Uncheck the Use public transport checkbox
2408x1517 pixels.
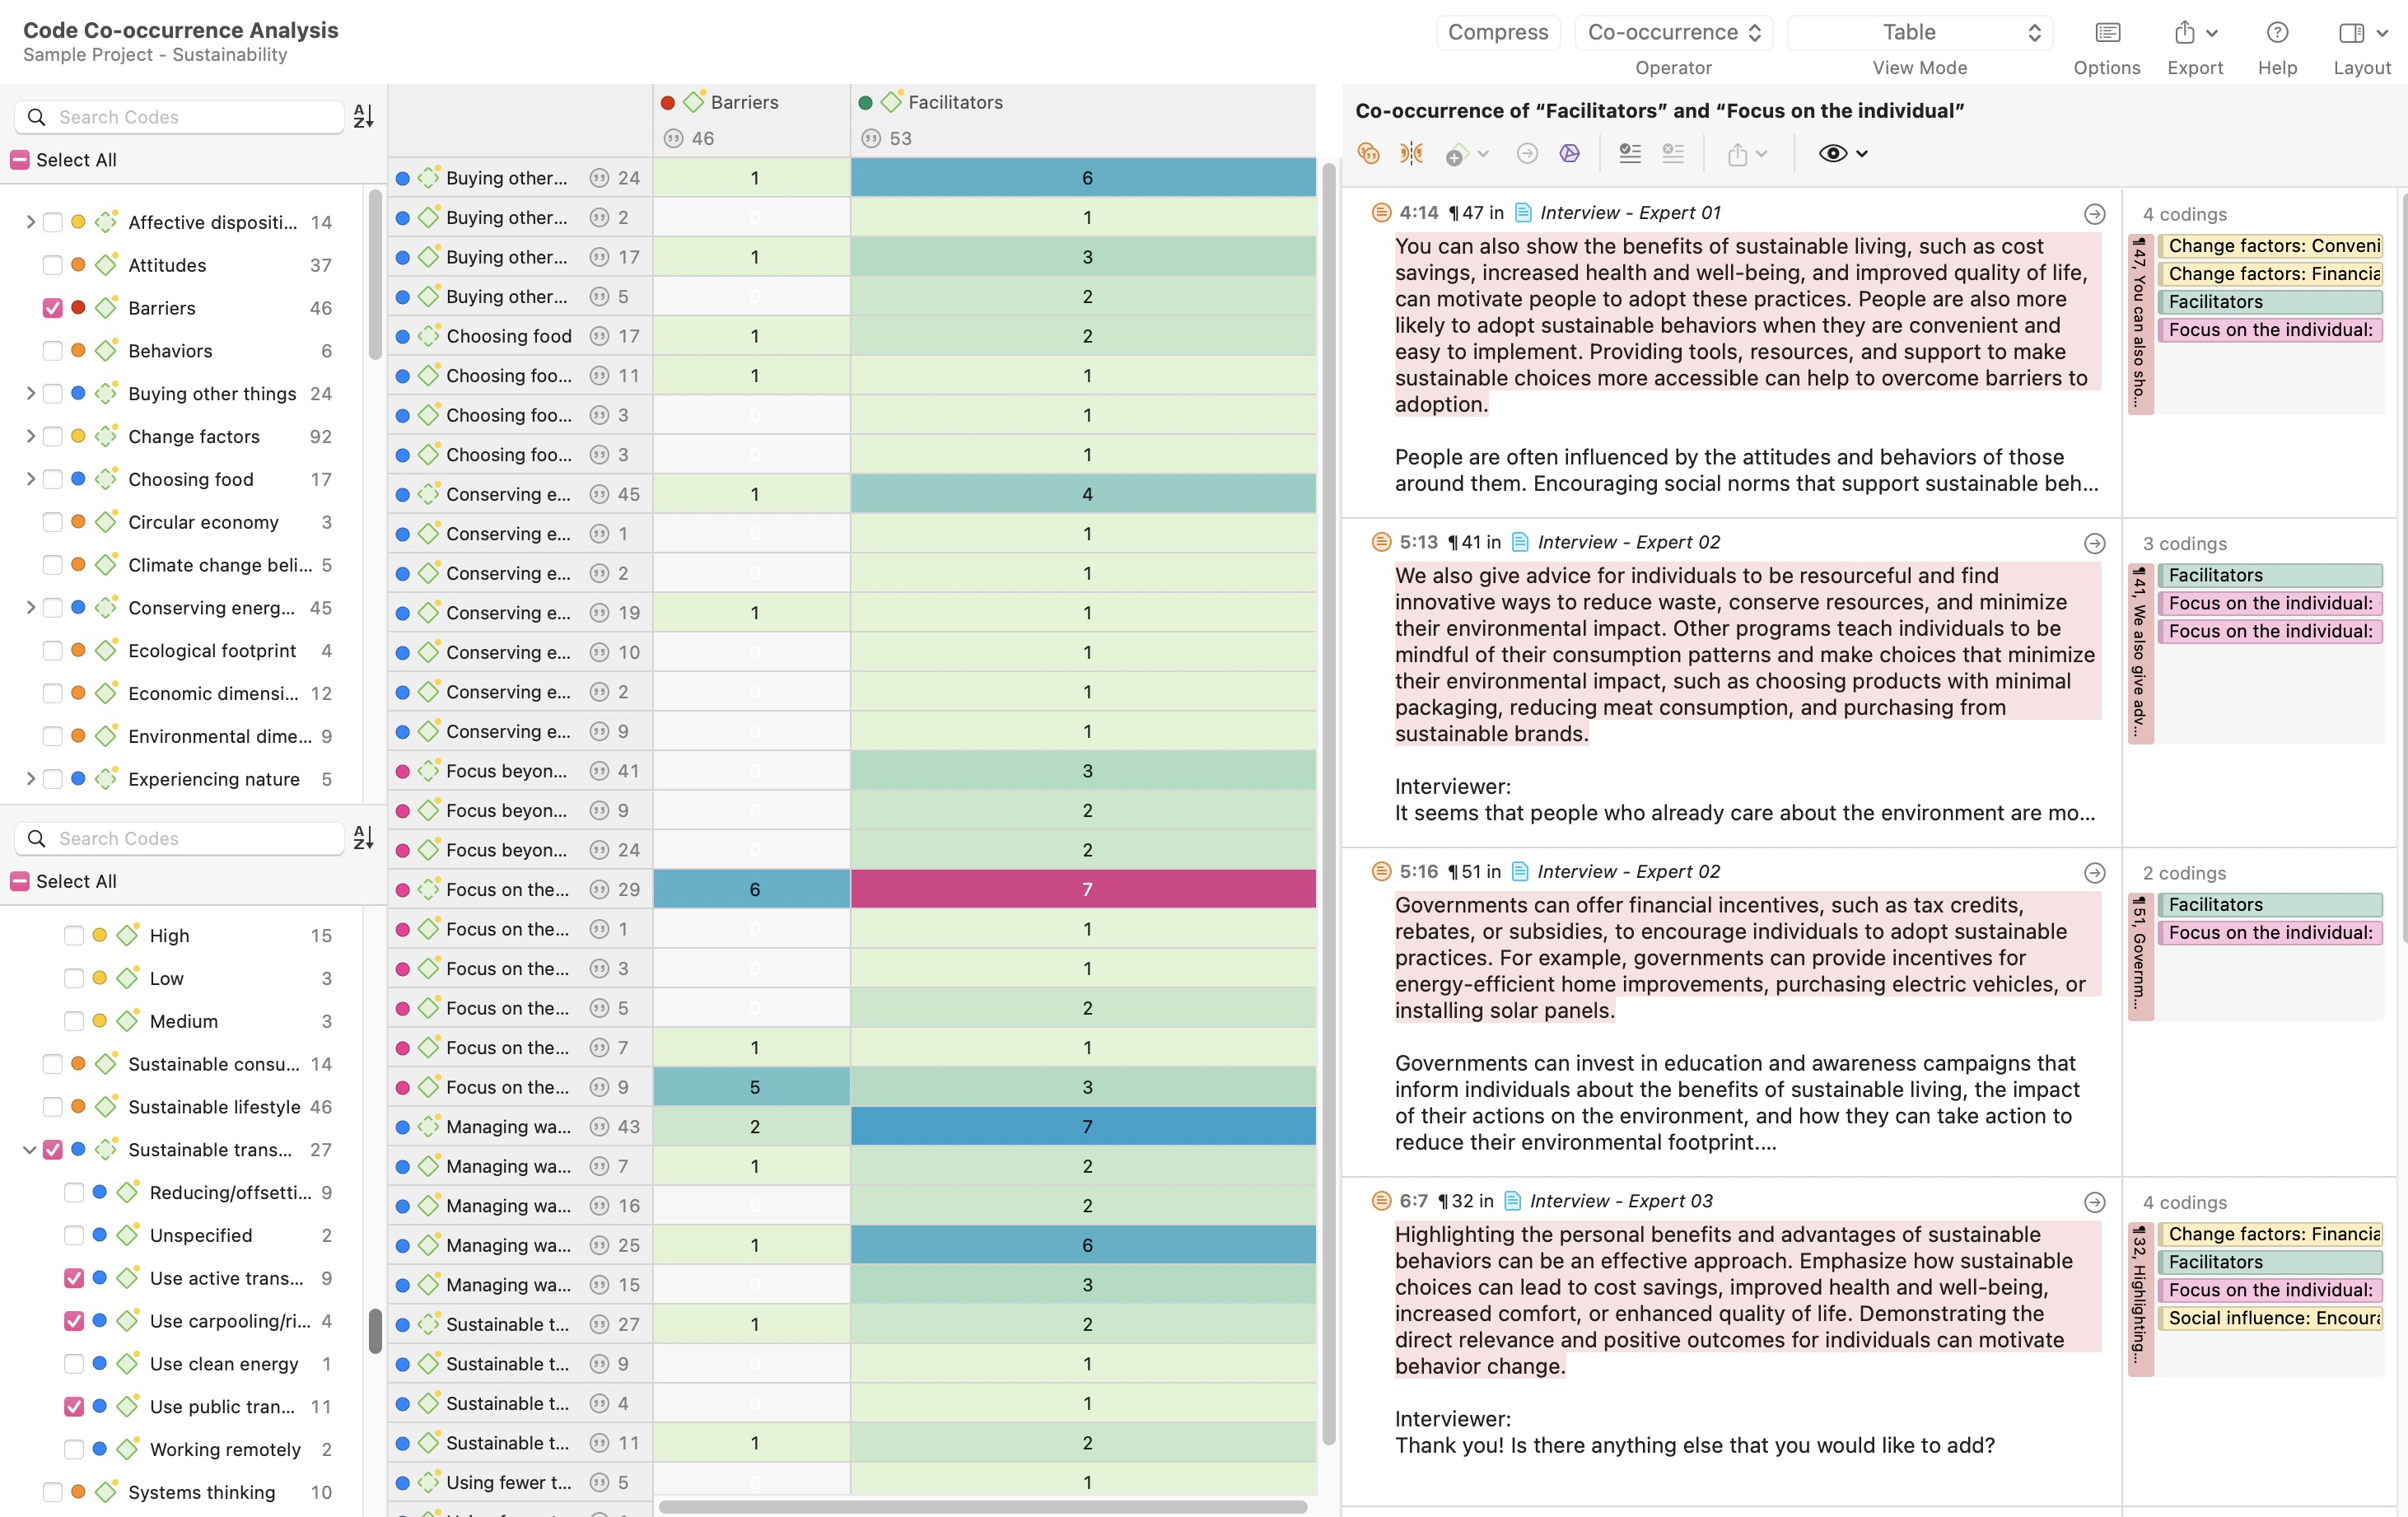(74, 1406)
